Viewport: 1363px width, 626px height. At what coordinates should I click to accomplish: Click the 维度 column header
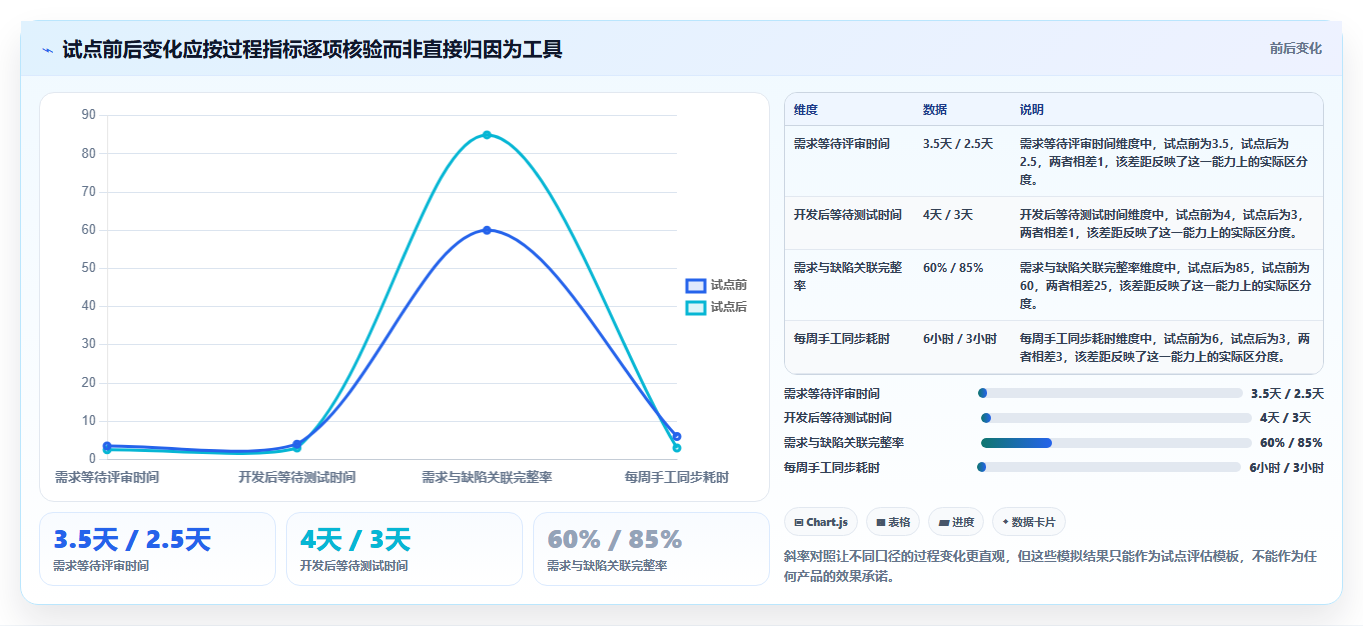[x=806, y=110]
